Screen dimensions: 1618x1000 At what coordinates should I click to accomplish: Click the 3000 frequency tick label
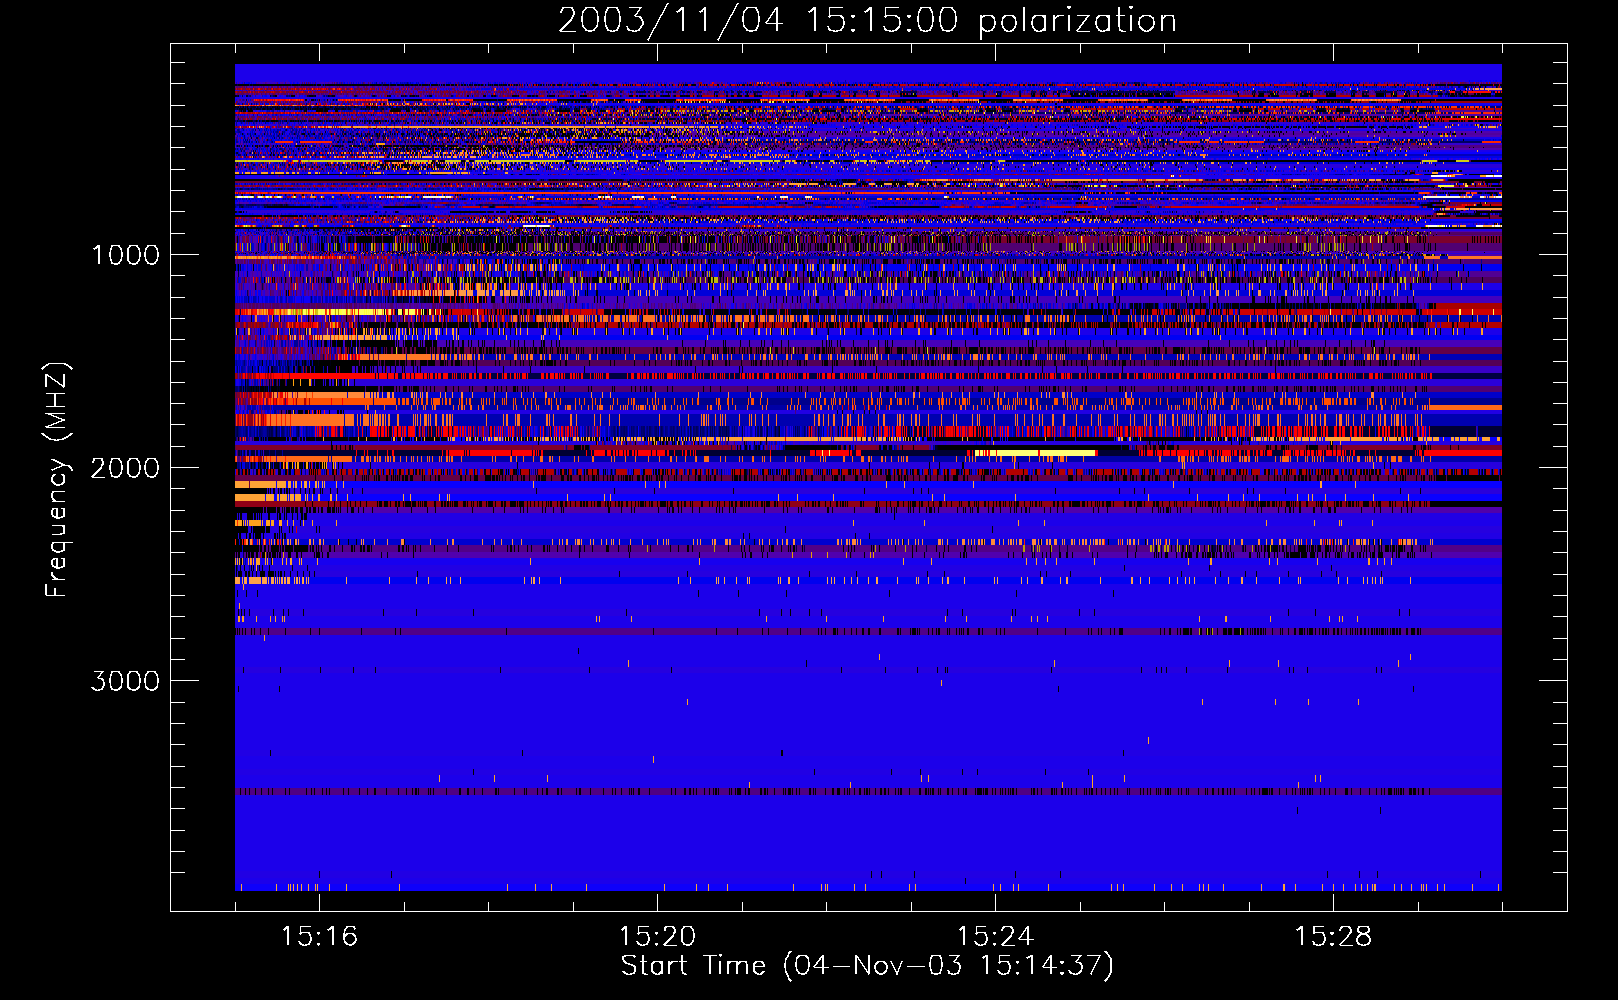click(x=125, y=681)
